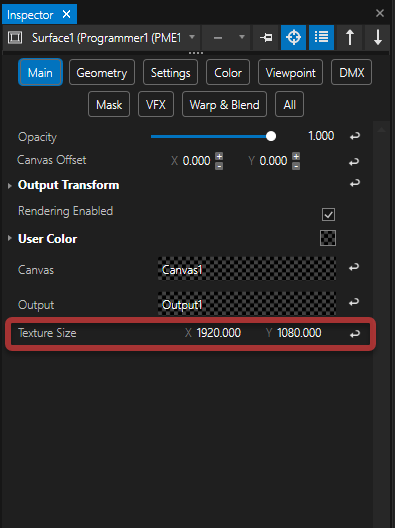Switch to the Geometry tab
Image resolution: width=395 pixels, height=528 pixels.
(102, 72)
